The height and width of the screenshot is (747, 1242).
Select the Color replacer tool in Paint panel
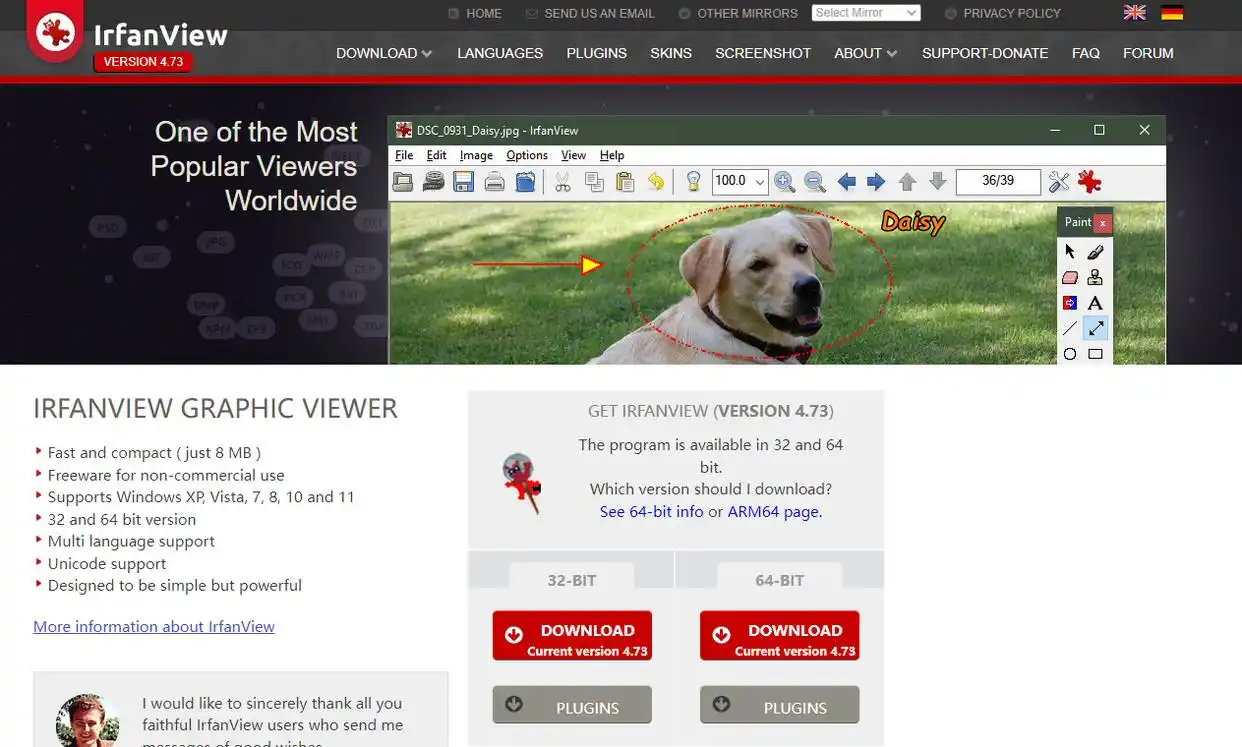pos(1070,303)
